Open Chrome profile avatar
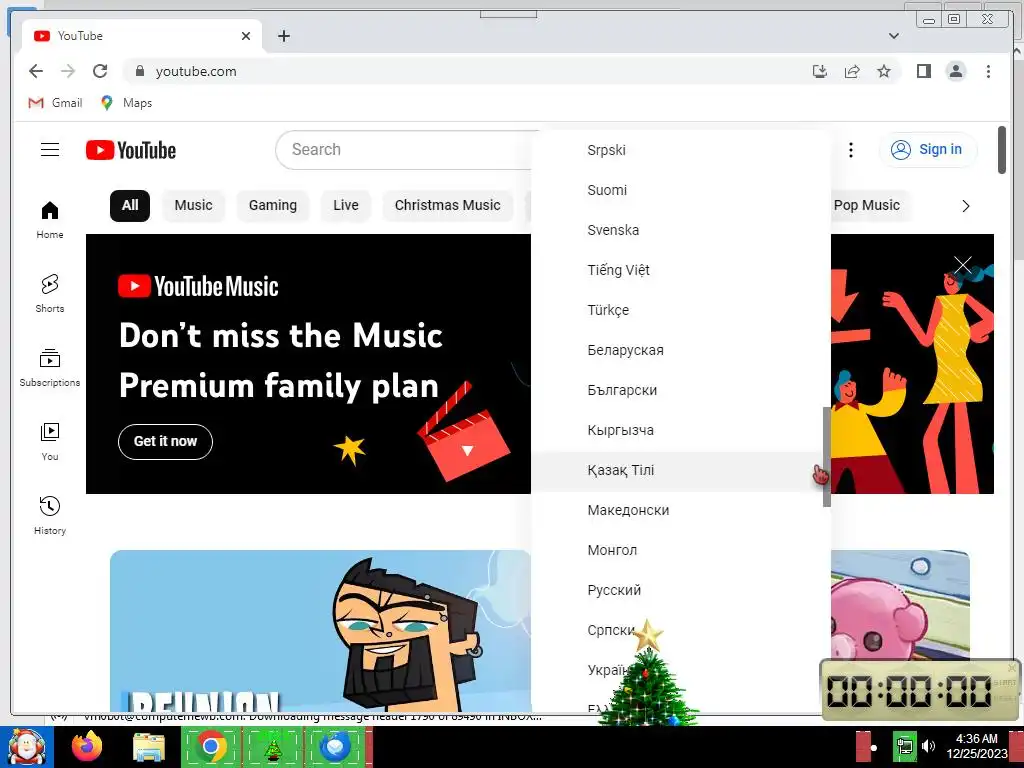Image resolution: width=1024 pixels, height=768 pixels. click(x=955, y=71)
